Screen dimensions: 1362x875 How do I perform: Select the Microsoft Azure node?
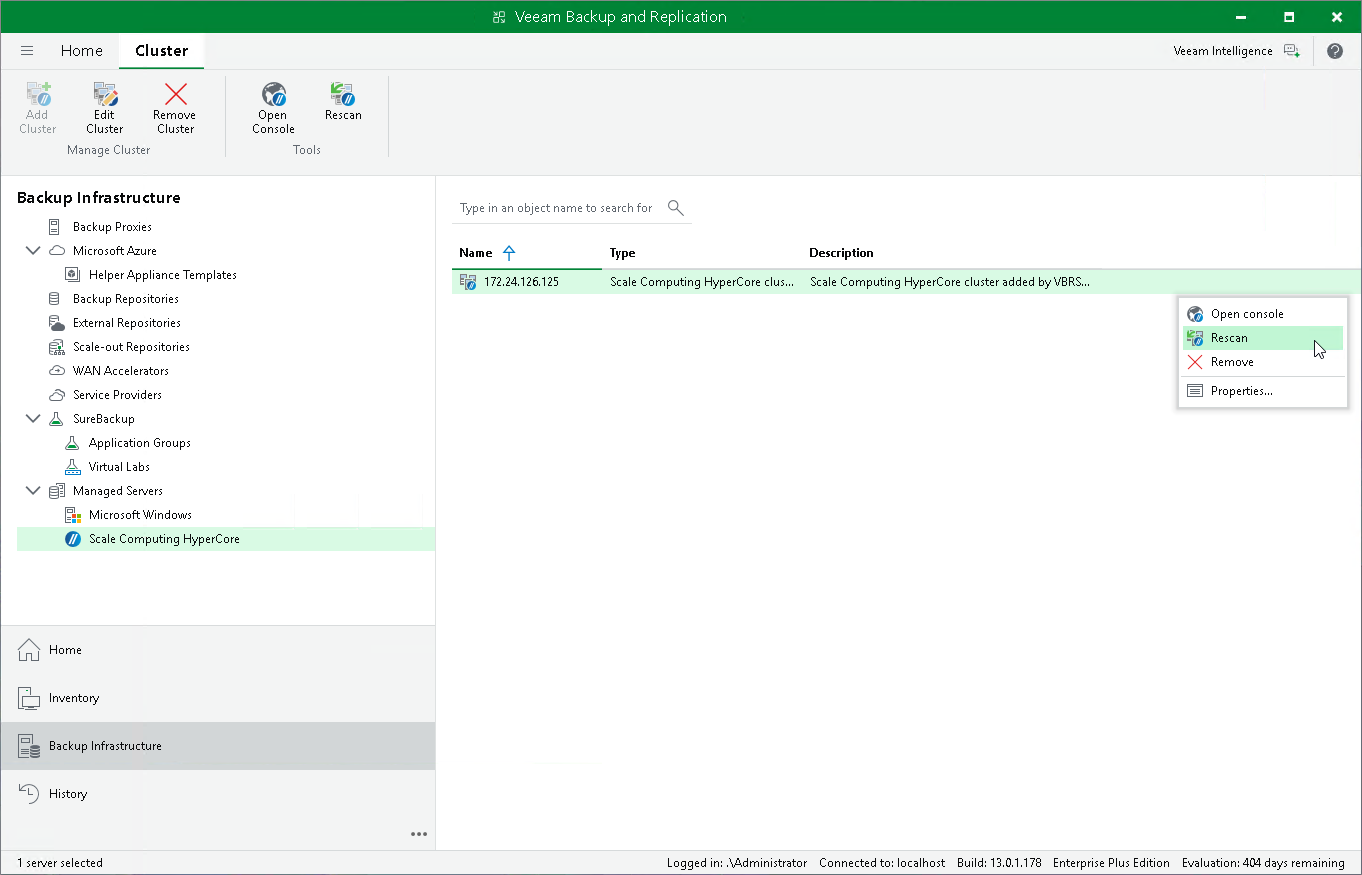pos(115,251)
